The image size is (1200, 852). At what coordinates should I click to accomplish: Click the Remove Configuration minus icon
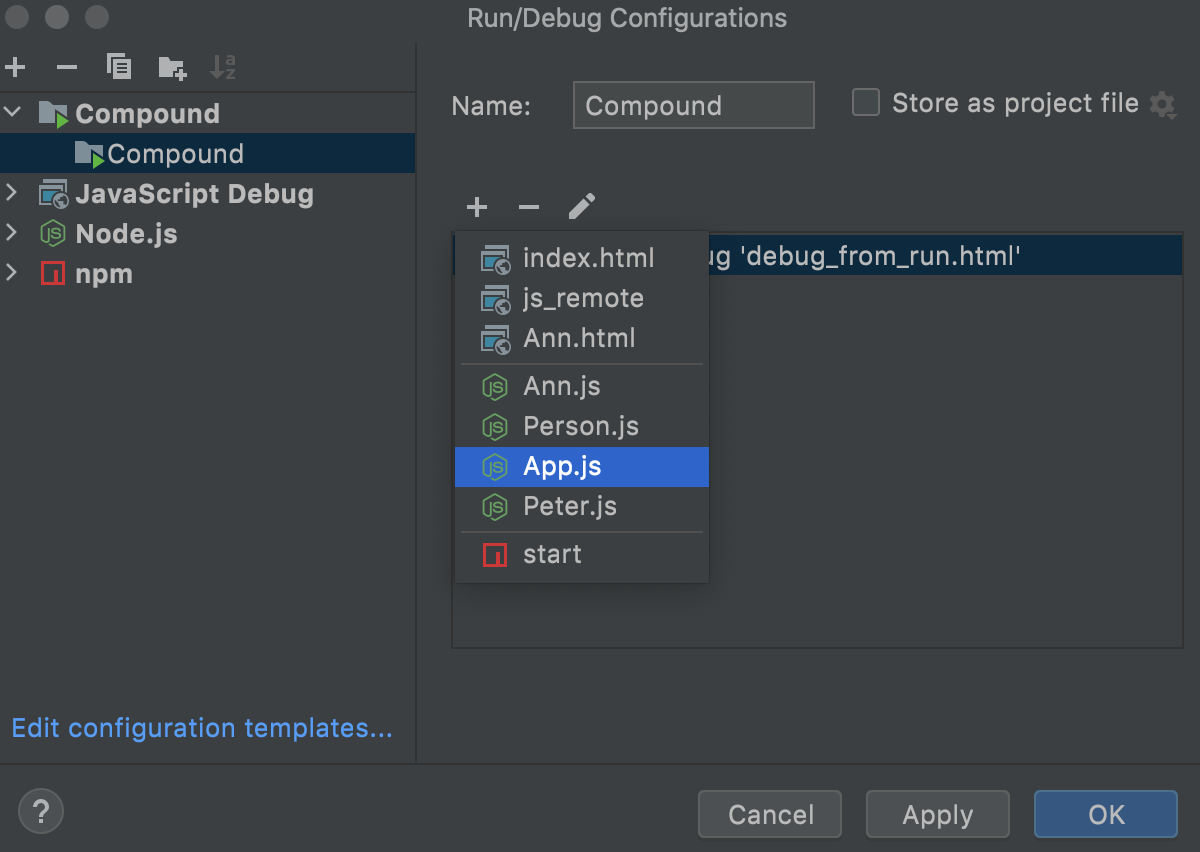pos(67,68)
